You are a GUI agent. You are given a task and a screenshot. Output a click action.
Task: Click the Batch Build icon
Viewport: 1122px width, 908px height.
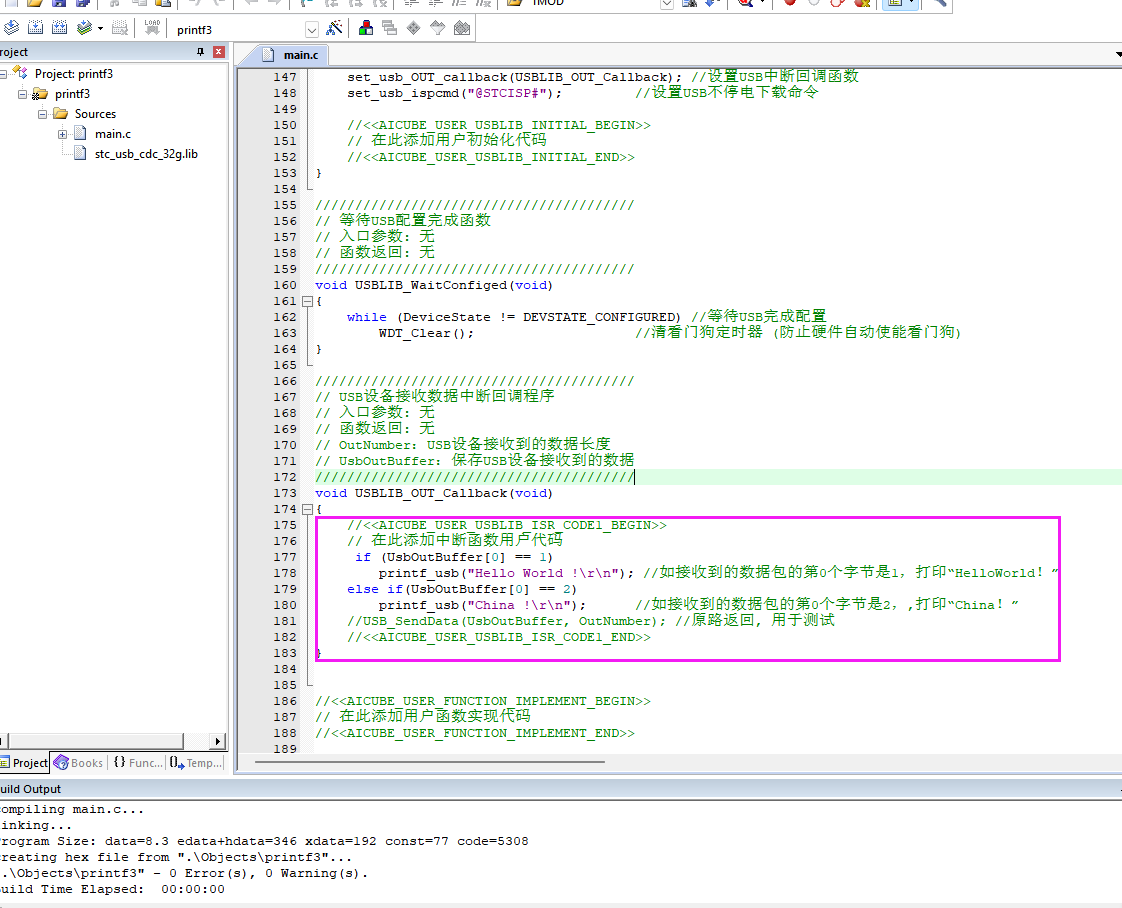[x=84, y=29]
